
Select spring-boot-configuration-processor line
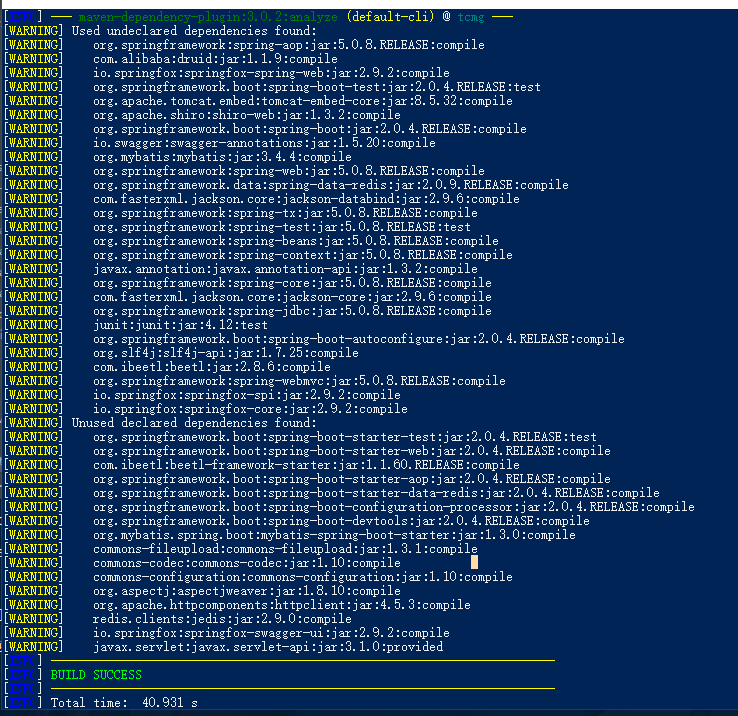coord(394,507)
